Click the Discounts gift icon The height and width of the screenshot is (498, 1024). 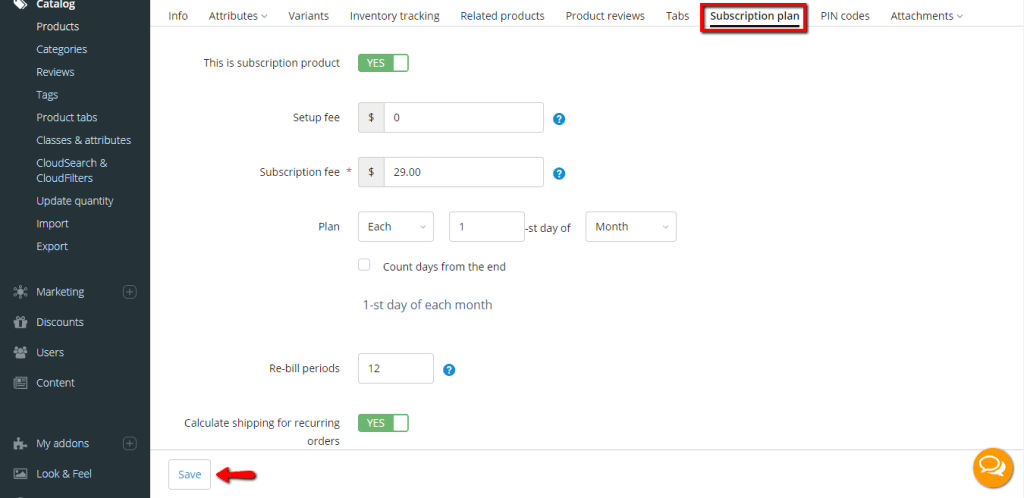coord(20,322)
